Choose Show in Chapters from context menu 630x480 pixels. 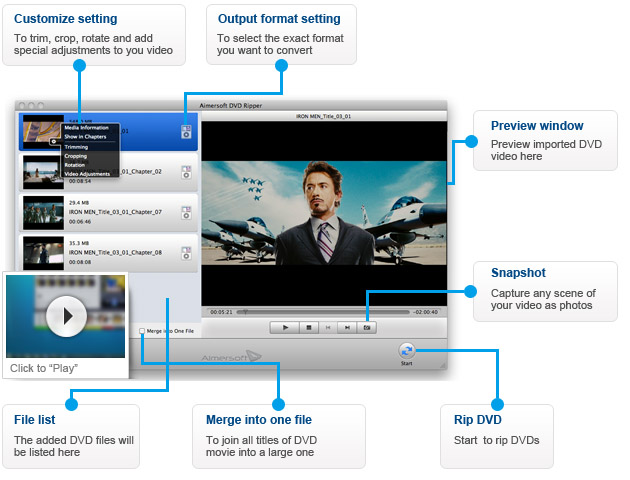[x=85, y=137]
